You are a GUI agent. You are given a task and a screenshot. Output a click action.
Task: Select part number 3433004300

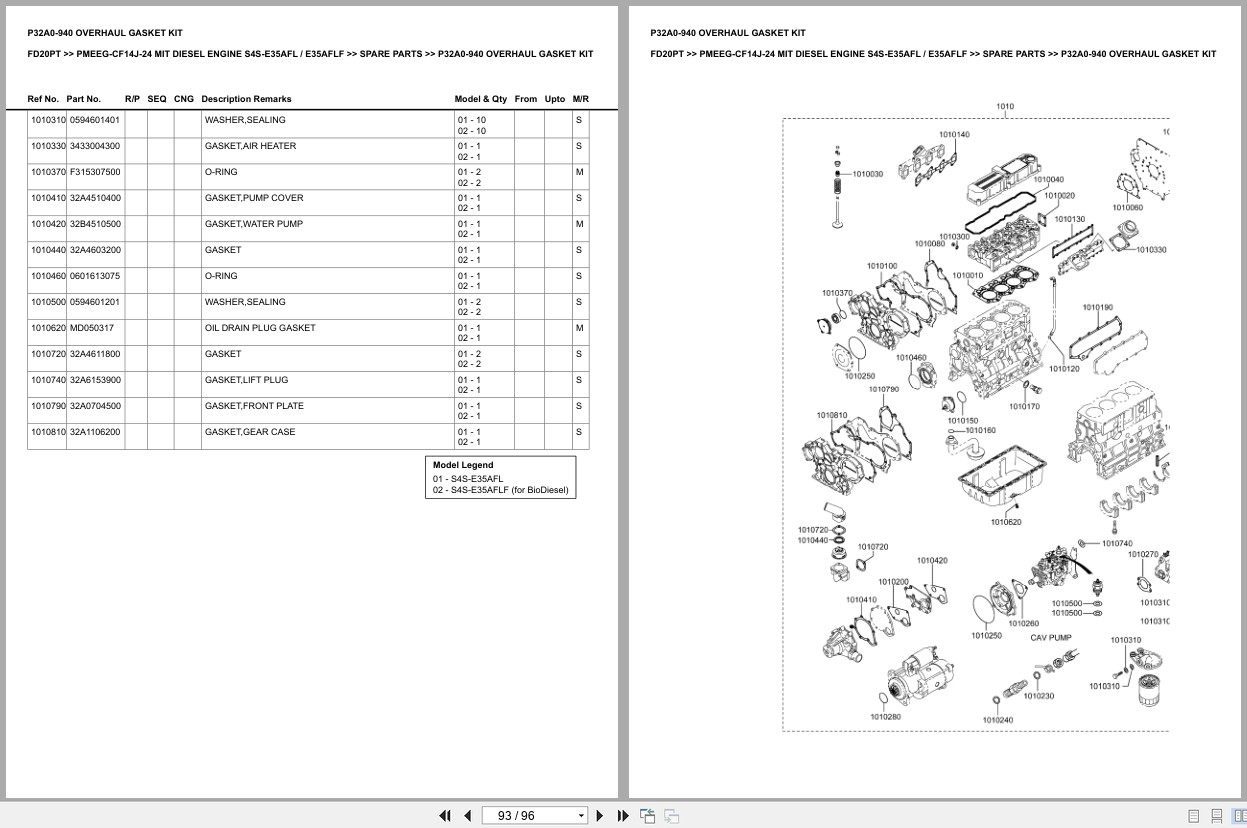click(x=95, y=146)
